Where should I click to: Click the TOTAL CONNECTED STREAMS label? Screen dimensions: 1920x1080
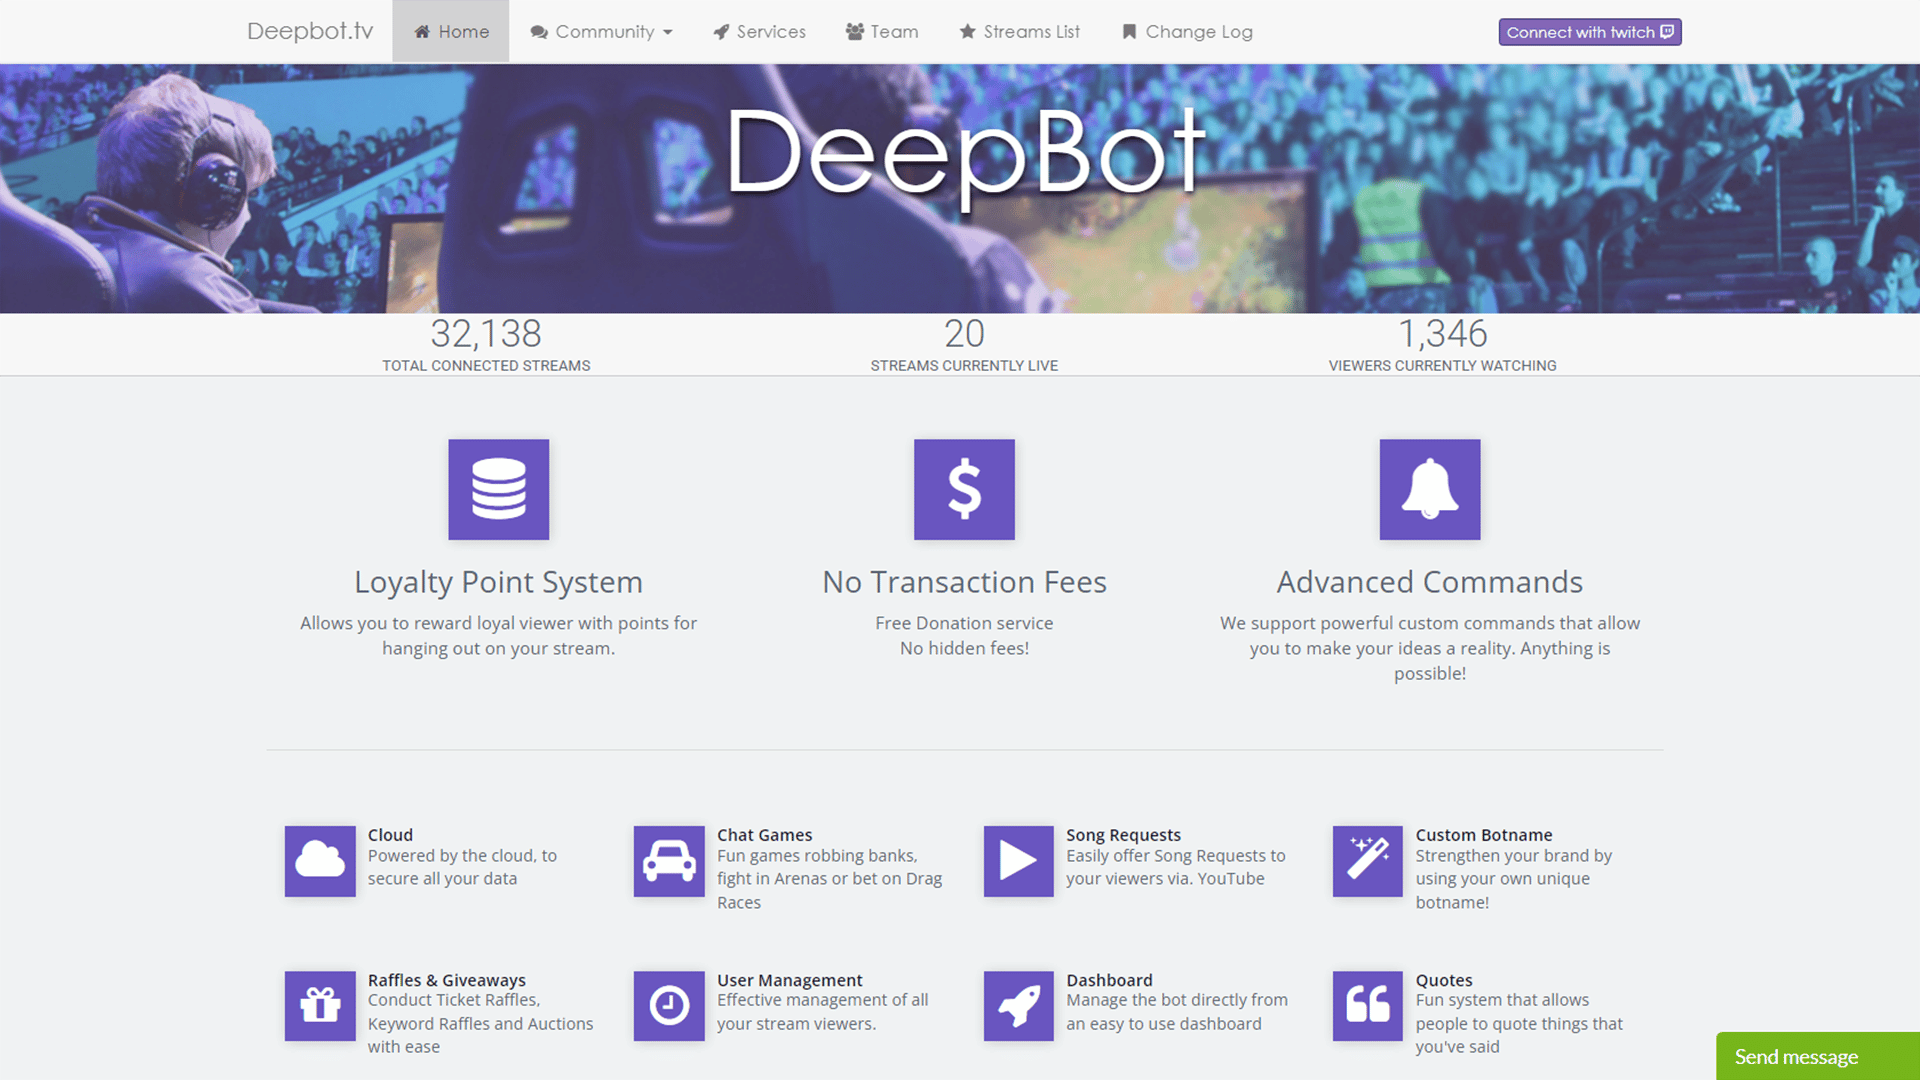[x=486, y=366]
